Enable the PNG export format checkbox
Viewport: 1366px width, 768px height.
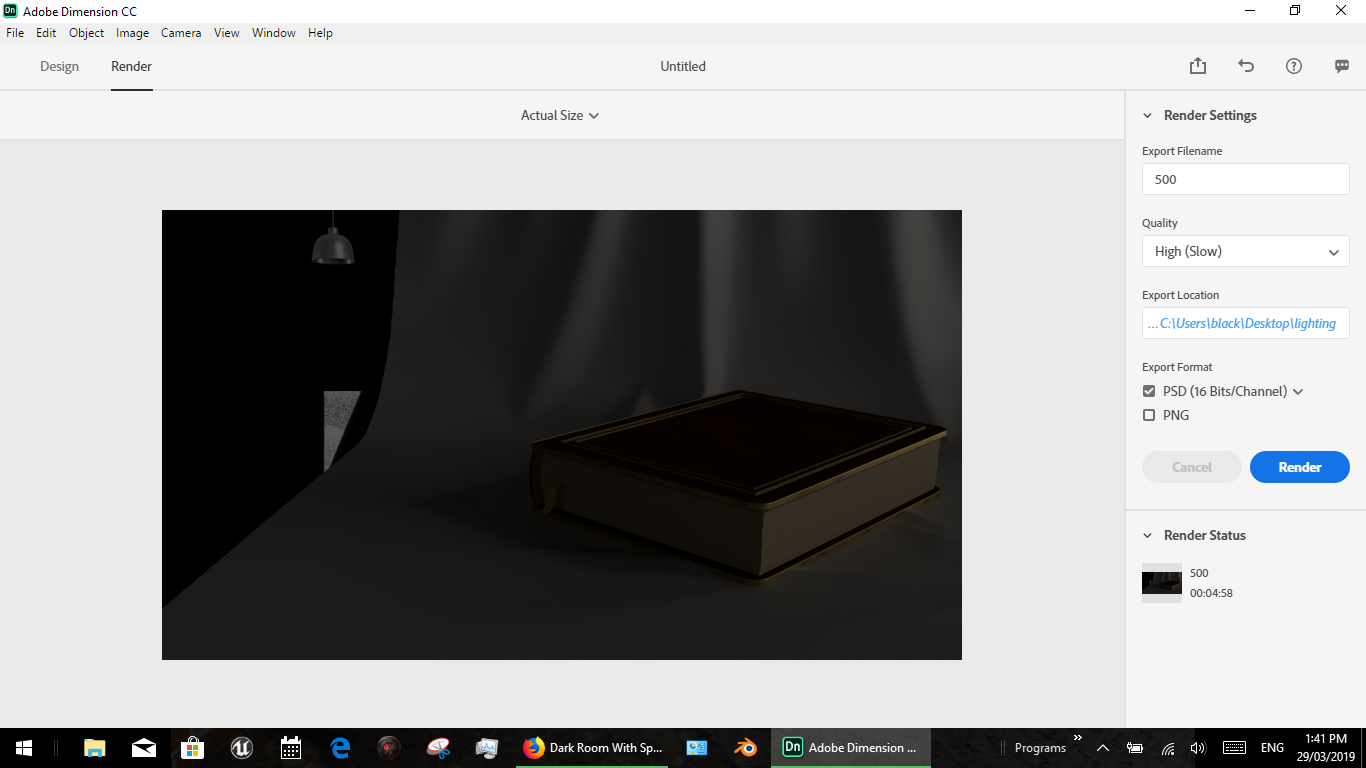tap(1149, 415)
